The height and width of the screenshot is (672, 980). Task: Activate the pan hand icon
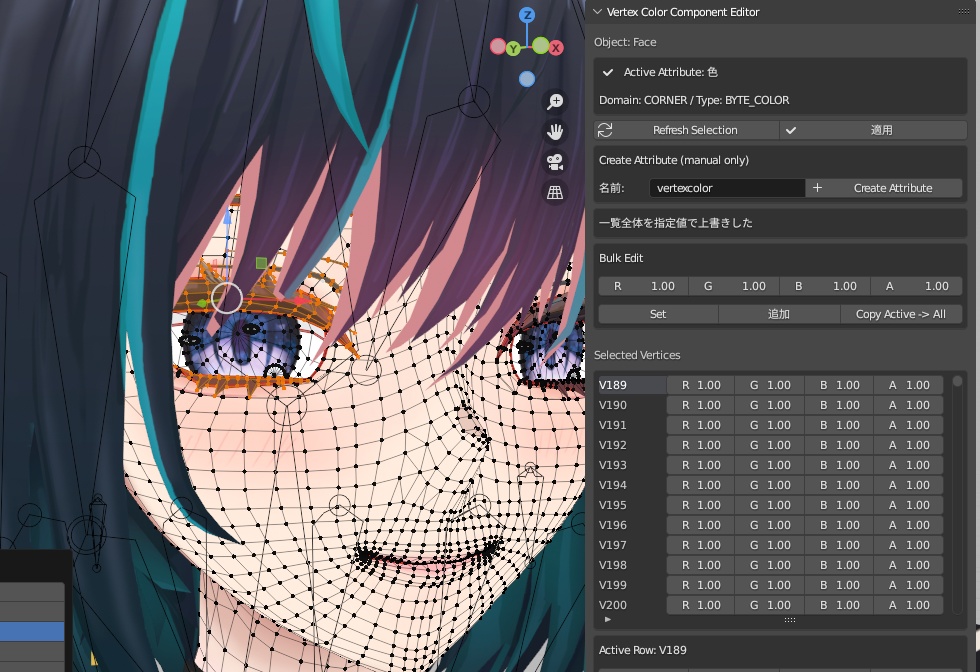(x=554, y=131)
